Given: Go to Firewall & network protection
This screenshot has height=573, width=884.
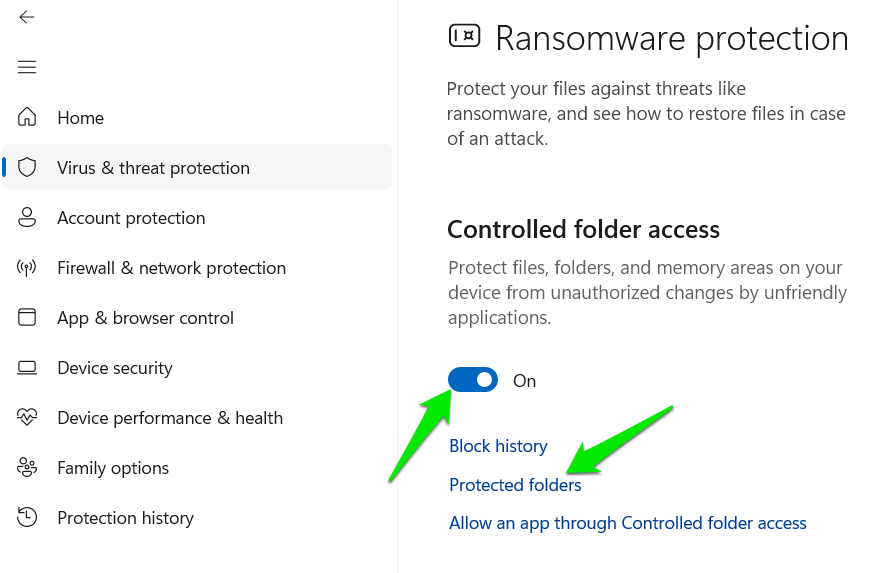Looking at the screenshot, I should pyautogui.click(x=171, y=268).
